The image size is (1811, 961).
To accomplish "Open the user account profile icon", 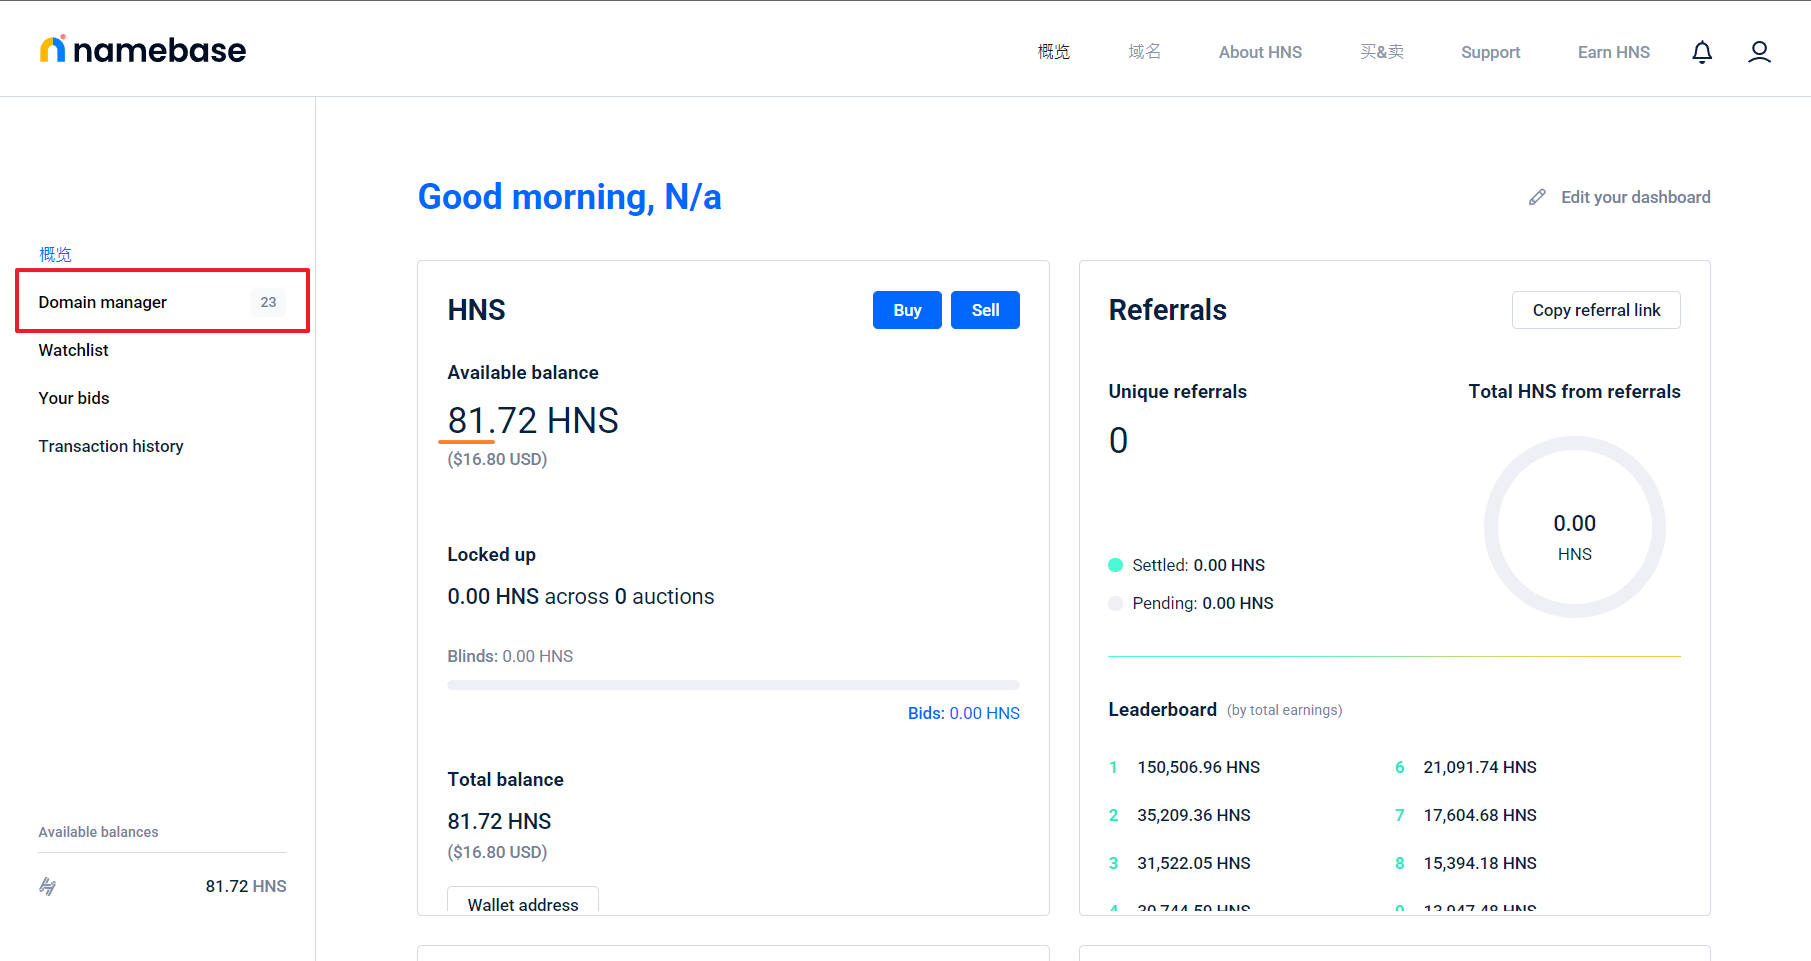I will 1759,52.
